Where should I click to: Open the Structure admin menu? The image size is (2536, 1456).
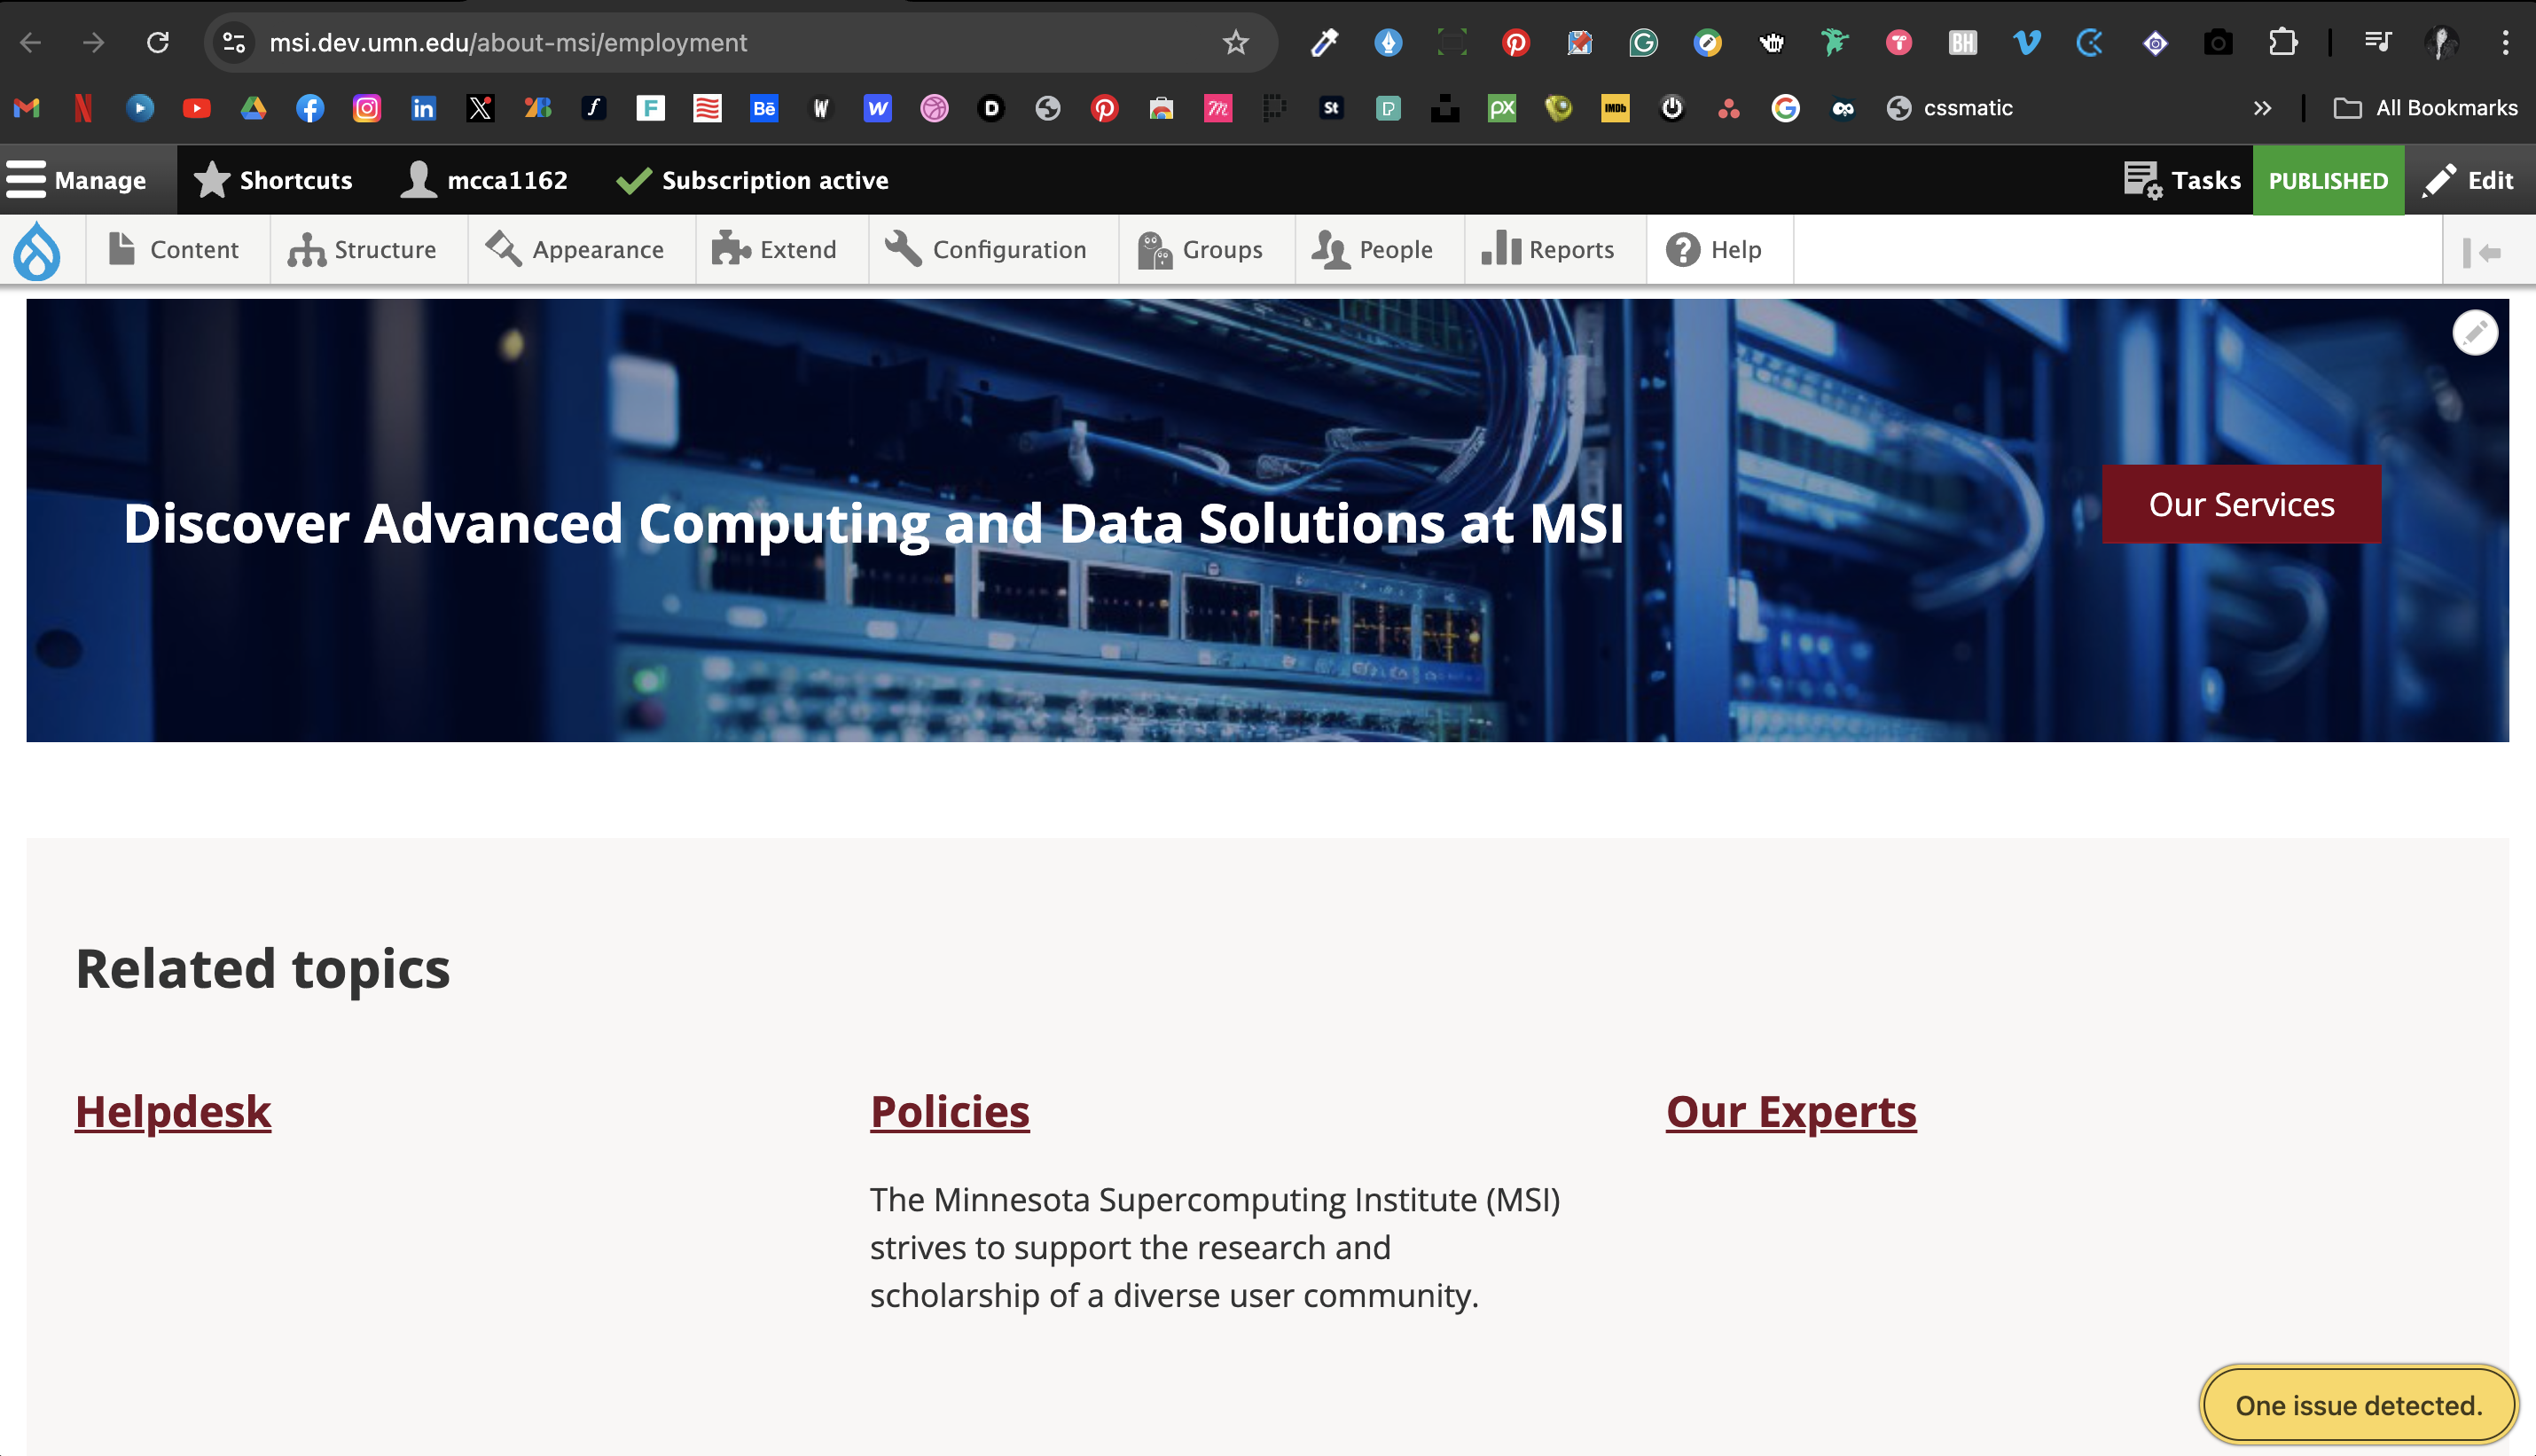tap(362, 250)
